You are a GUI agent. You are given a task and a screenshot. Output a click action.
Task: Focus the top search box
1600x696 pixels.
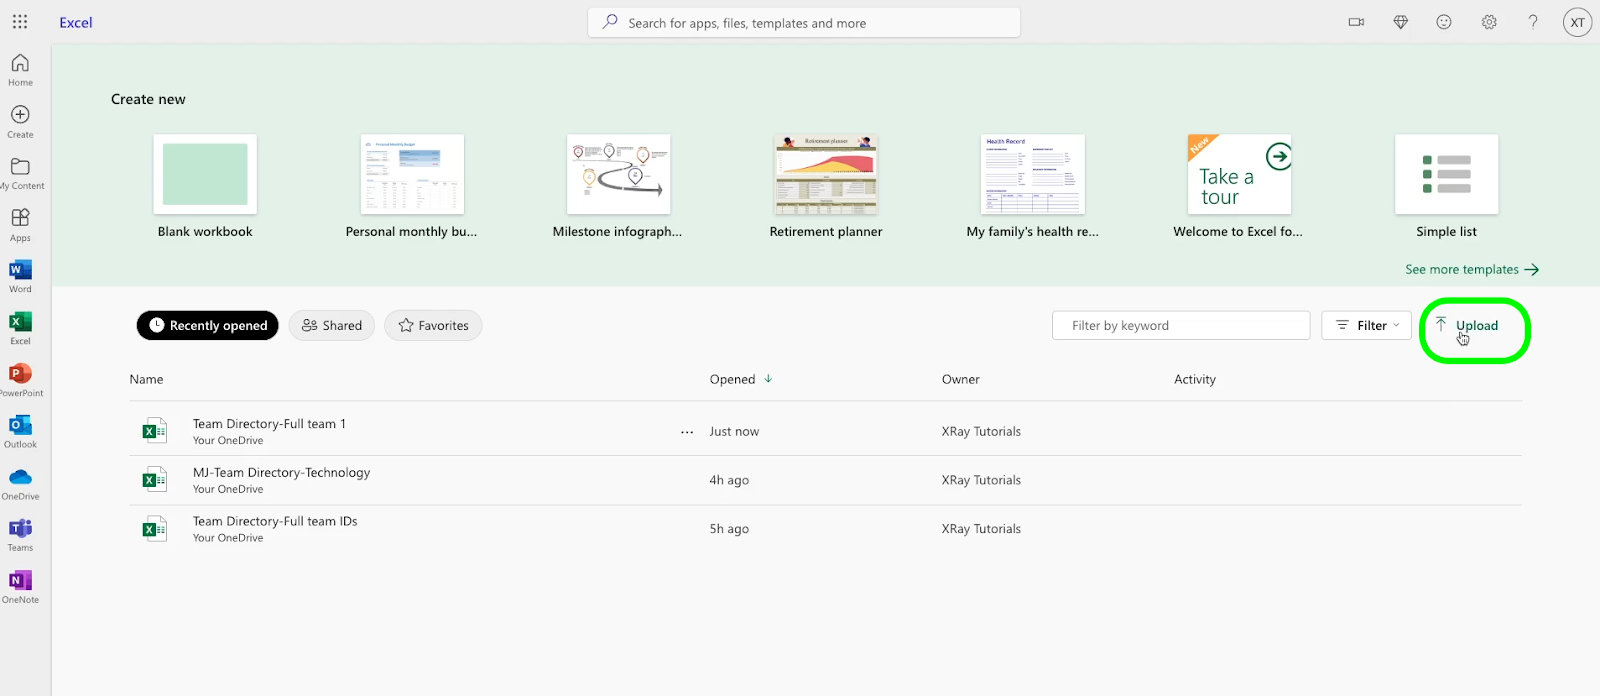point(804,23)
